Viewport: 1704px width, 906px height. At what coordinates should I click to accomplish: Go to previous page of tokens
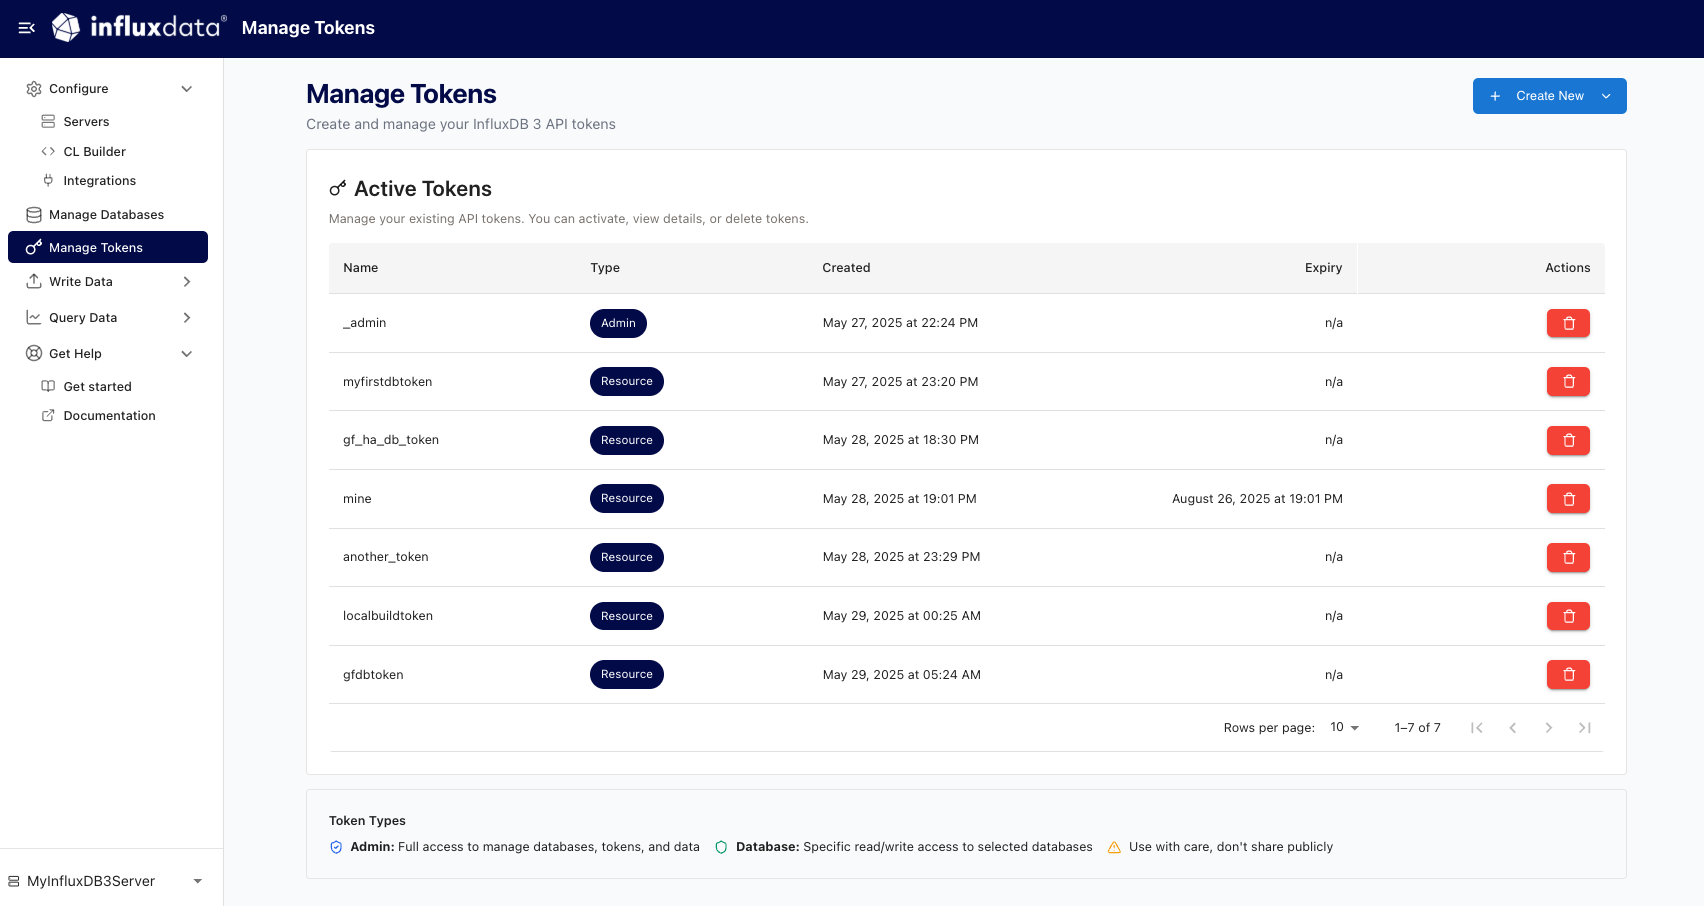[1513, 728]
